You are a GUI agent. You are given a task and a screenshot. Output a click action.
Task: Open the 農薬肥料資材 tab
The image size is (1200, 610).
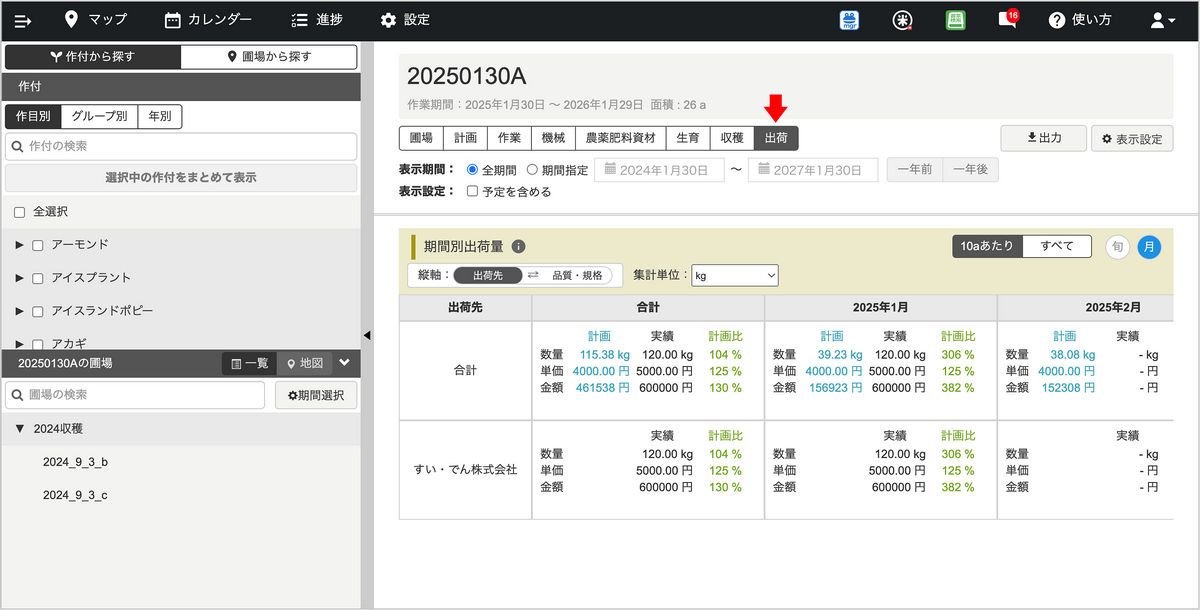[x=620, y=138]
